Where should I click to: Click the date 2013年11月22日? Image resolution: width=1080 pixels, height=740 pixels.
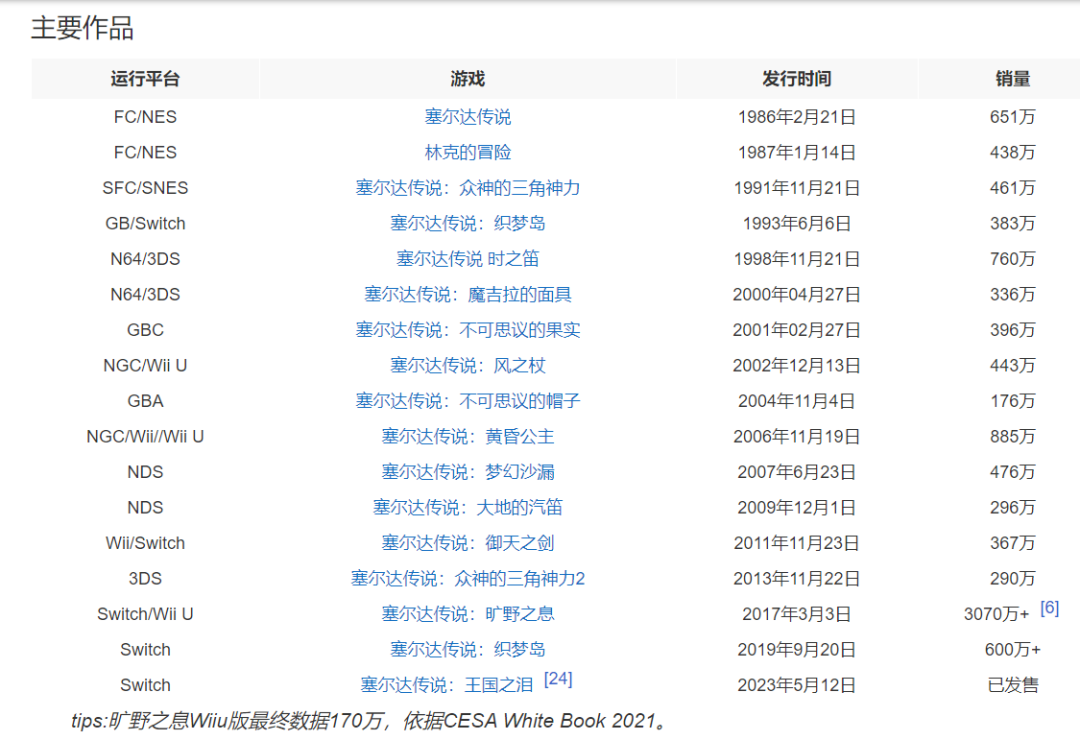pyautogui.click(x=796, y=578)
